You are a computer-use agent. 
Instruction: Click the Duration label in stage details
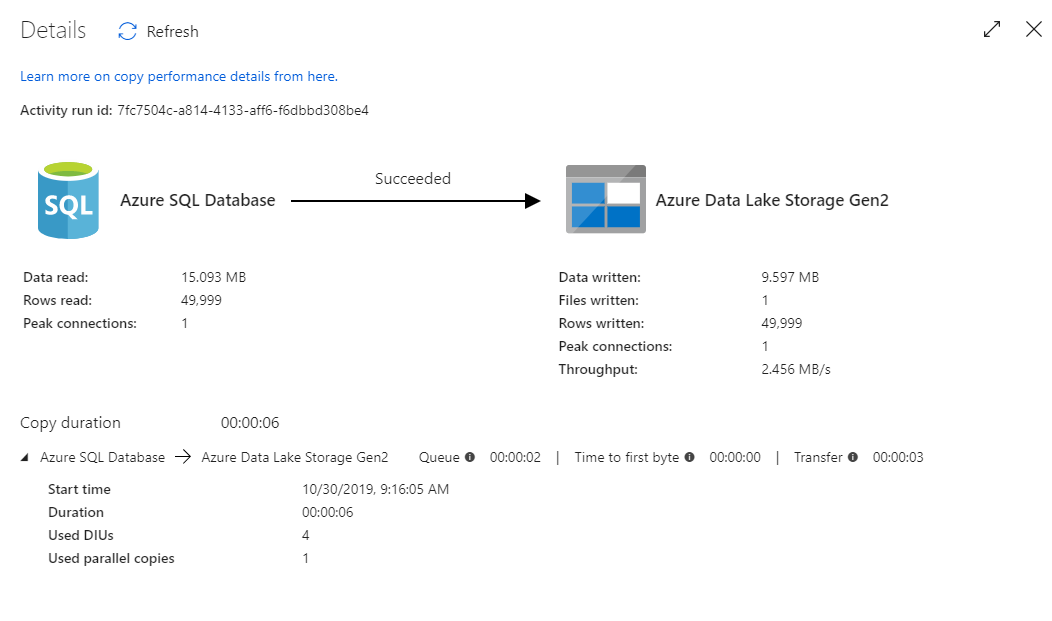(x=76, y=512)
